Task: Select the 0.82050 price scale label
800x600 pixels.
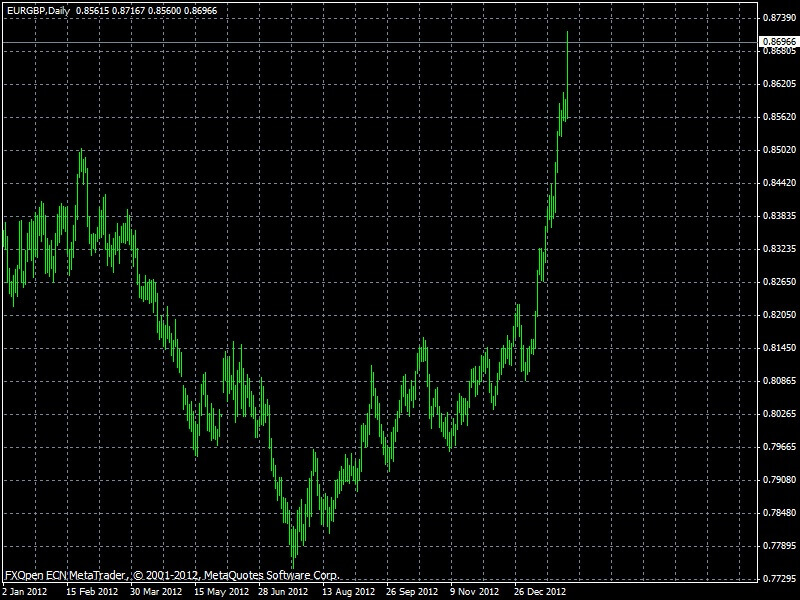Action: [x=778, y=315]
